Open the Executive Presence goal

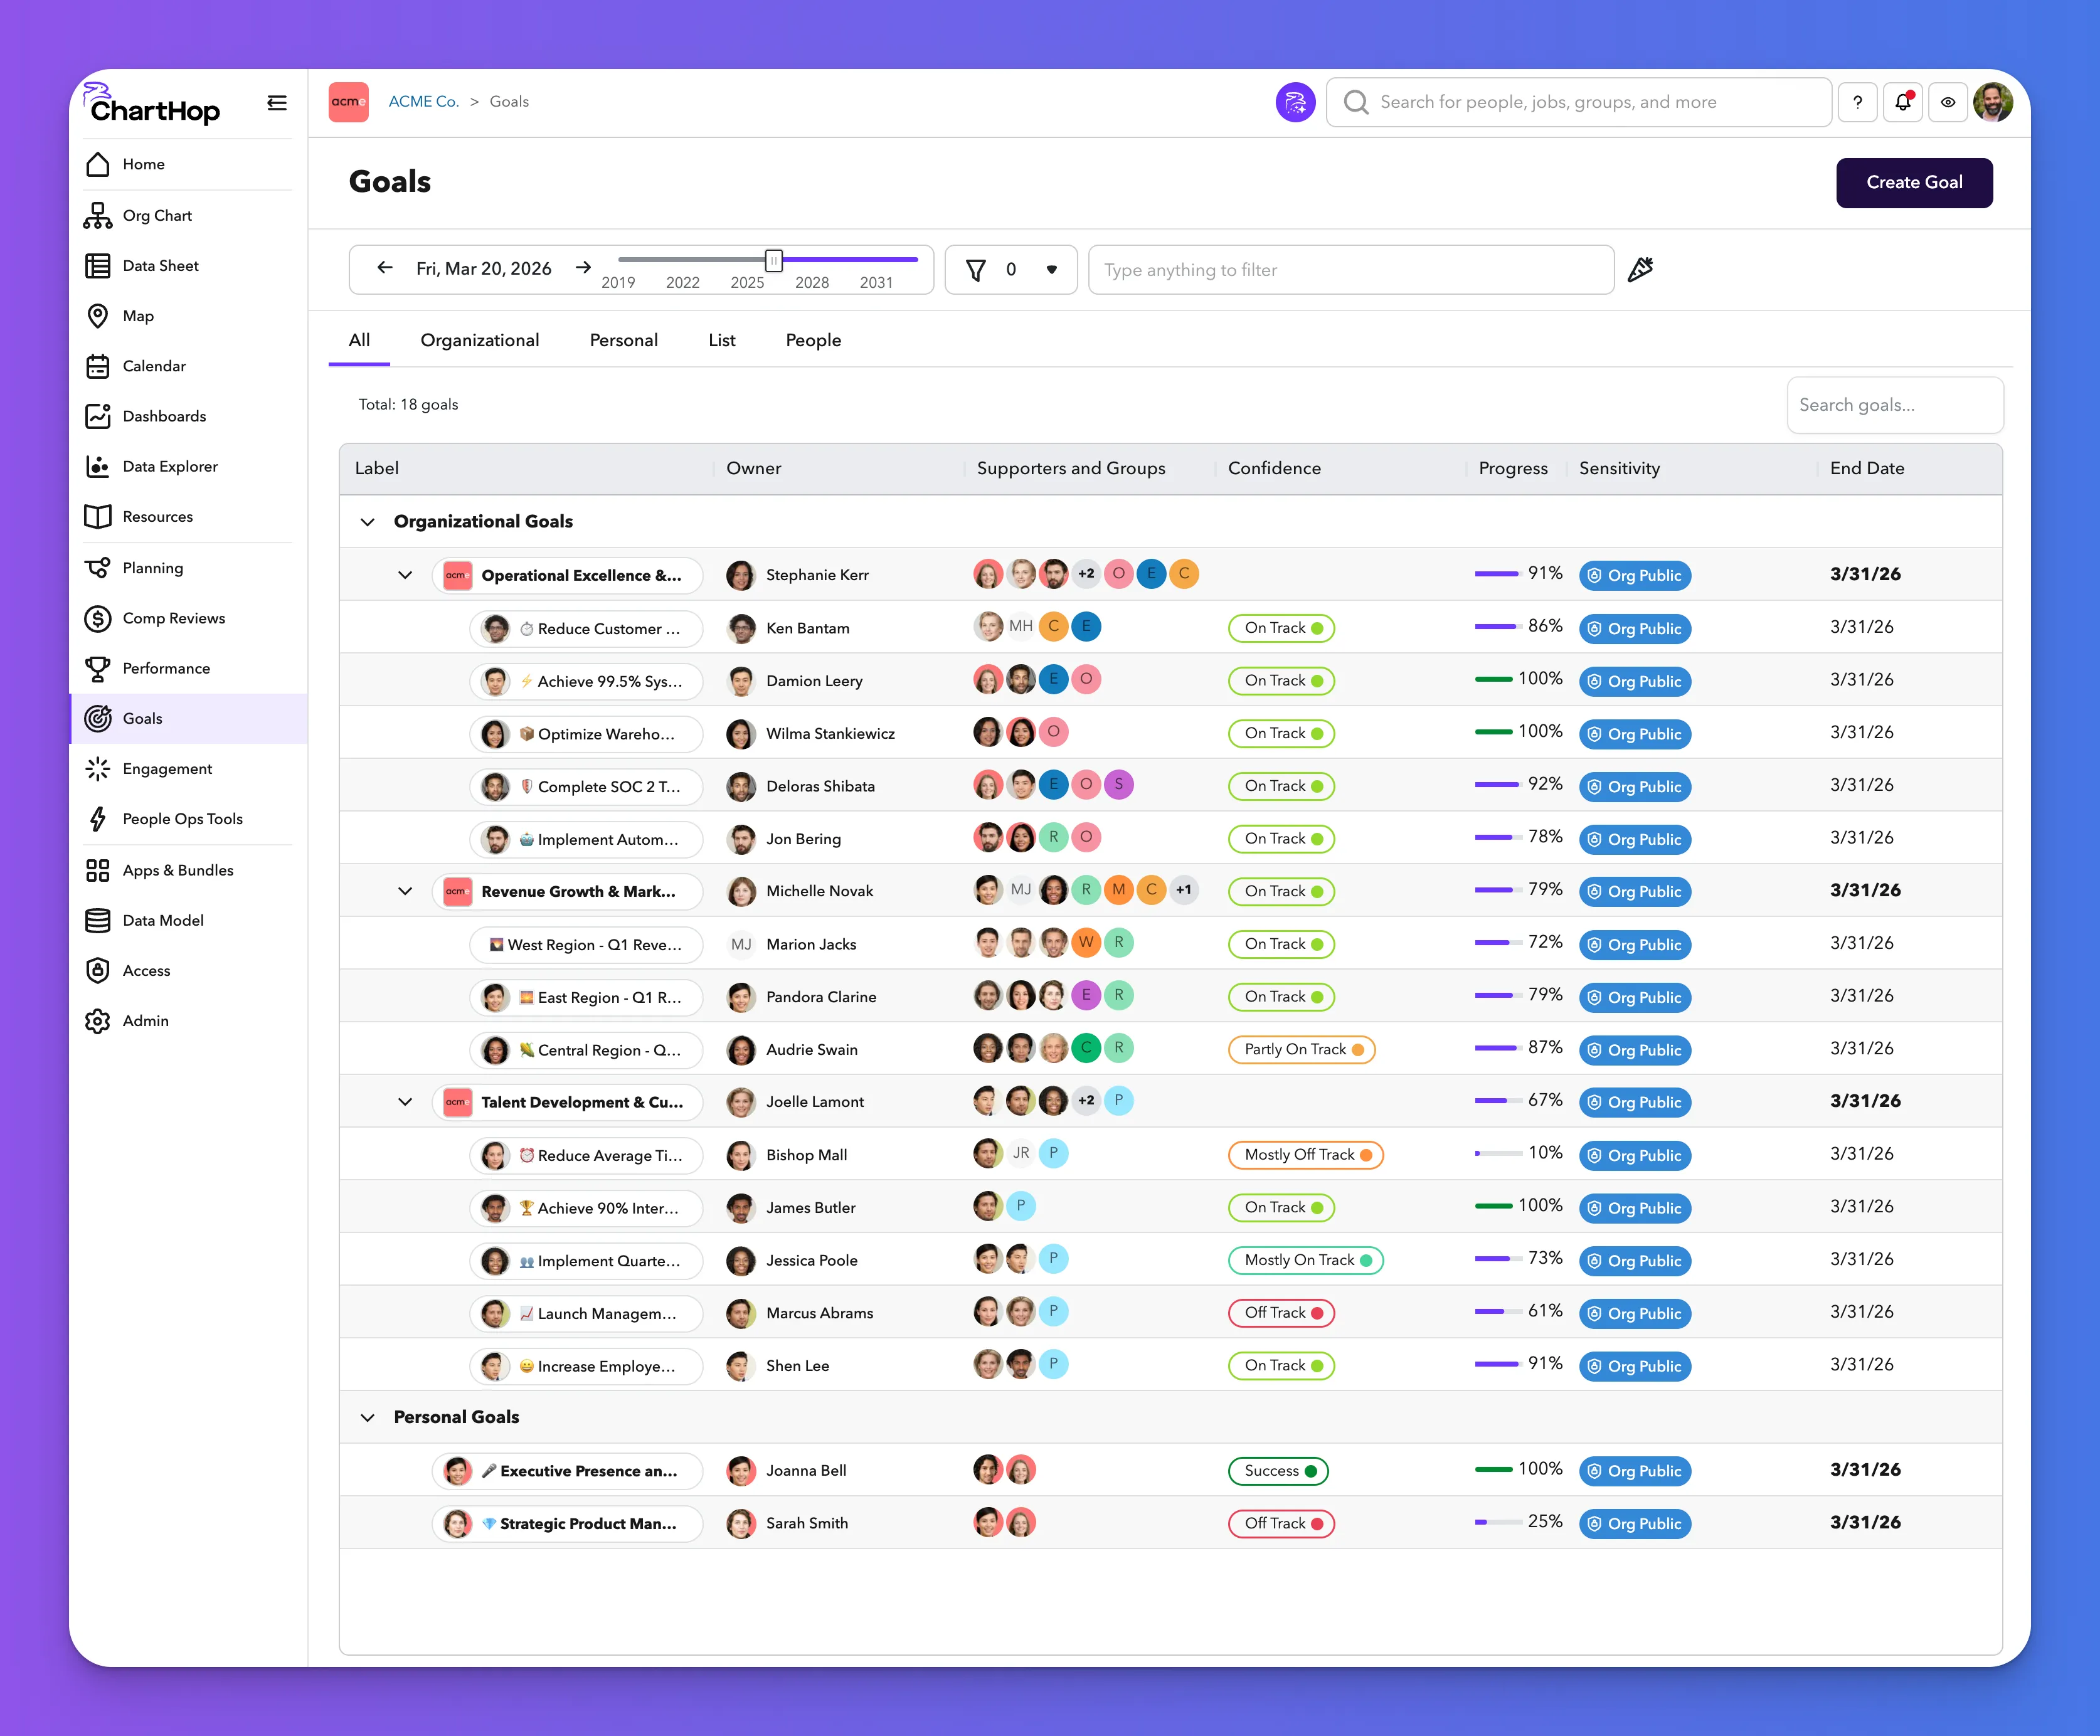[x=567, y=1471]
